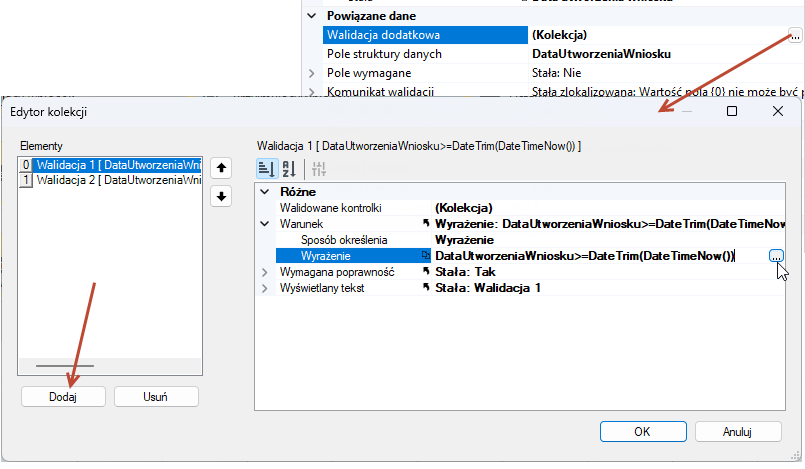The width and height of the screenshot is (805, 469).
Task: Move selected validation down with arrow button
Action: [x=221, y=196]
